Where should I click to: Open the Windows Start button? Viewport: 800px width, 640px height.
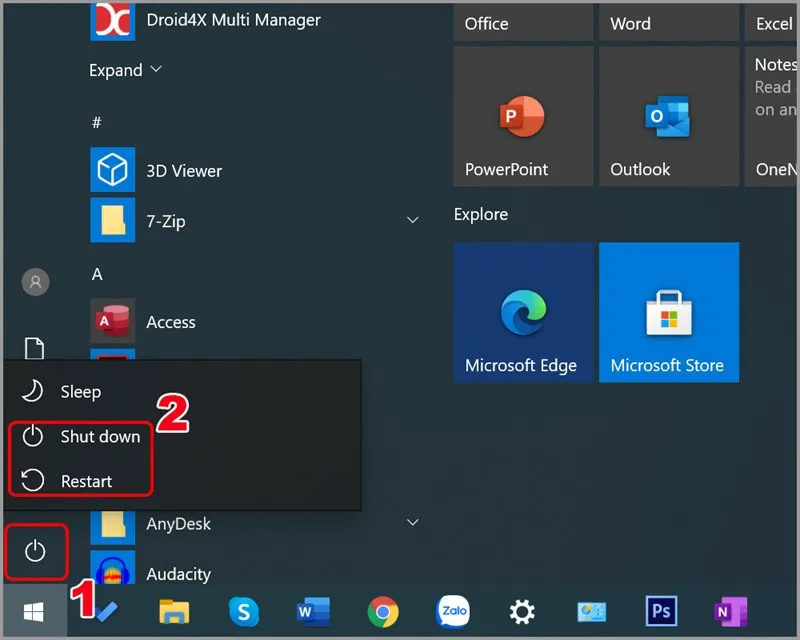(33, 610)
